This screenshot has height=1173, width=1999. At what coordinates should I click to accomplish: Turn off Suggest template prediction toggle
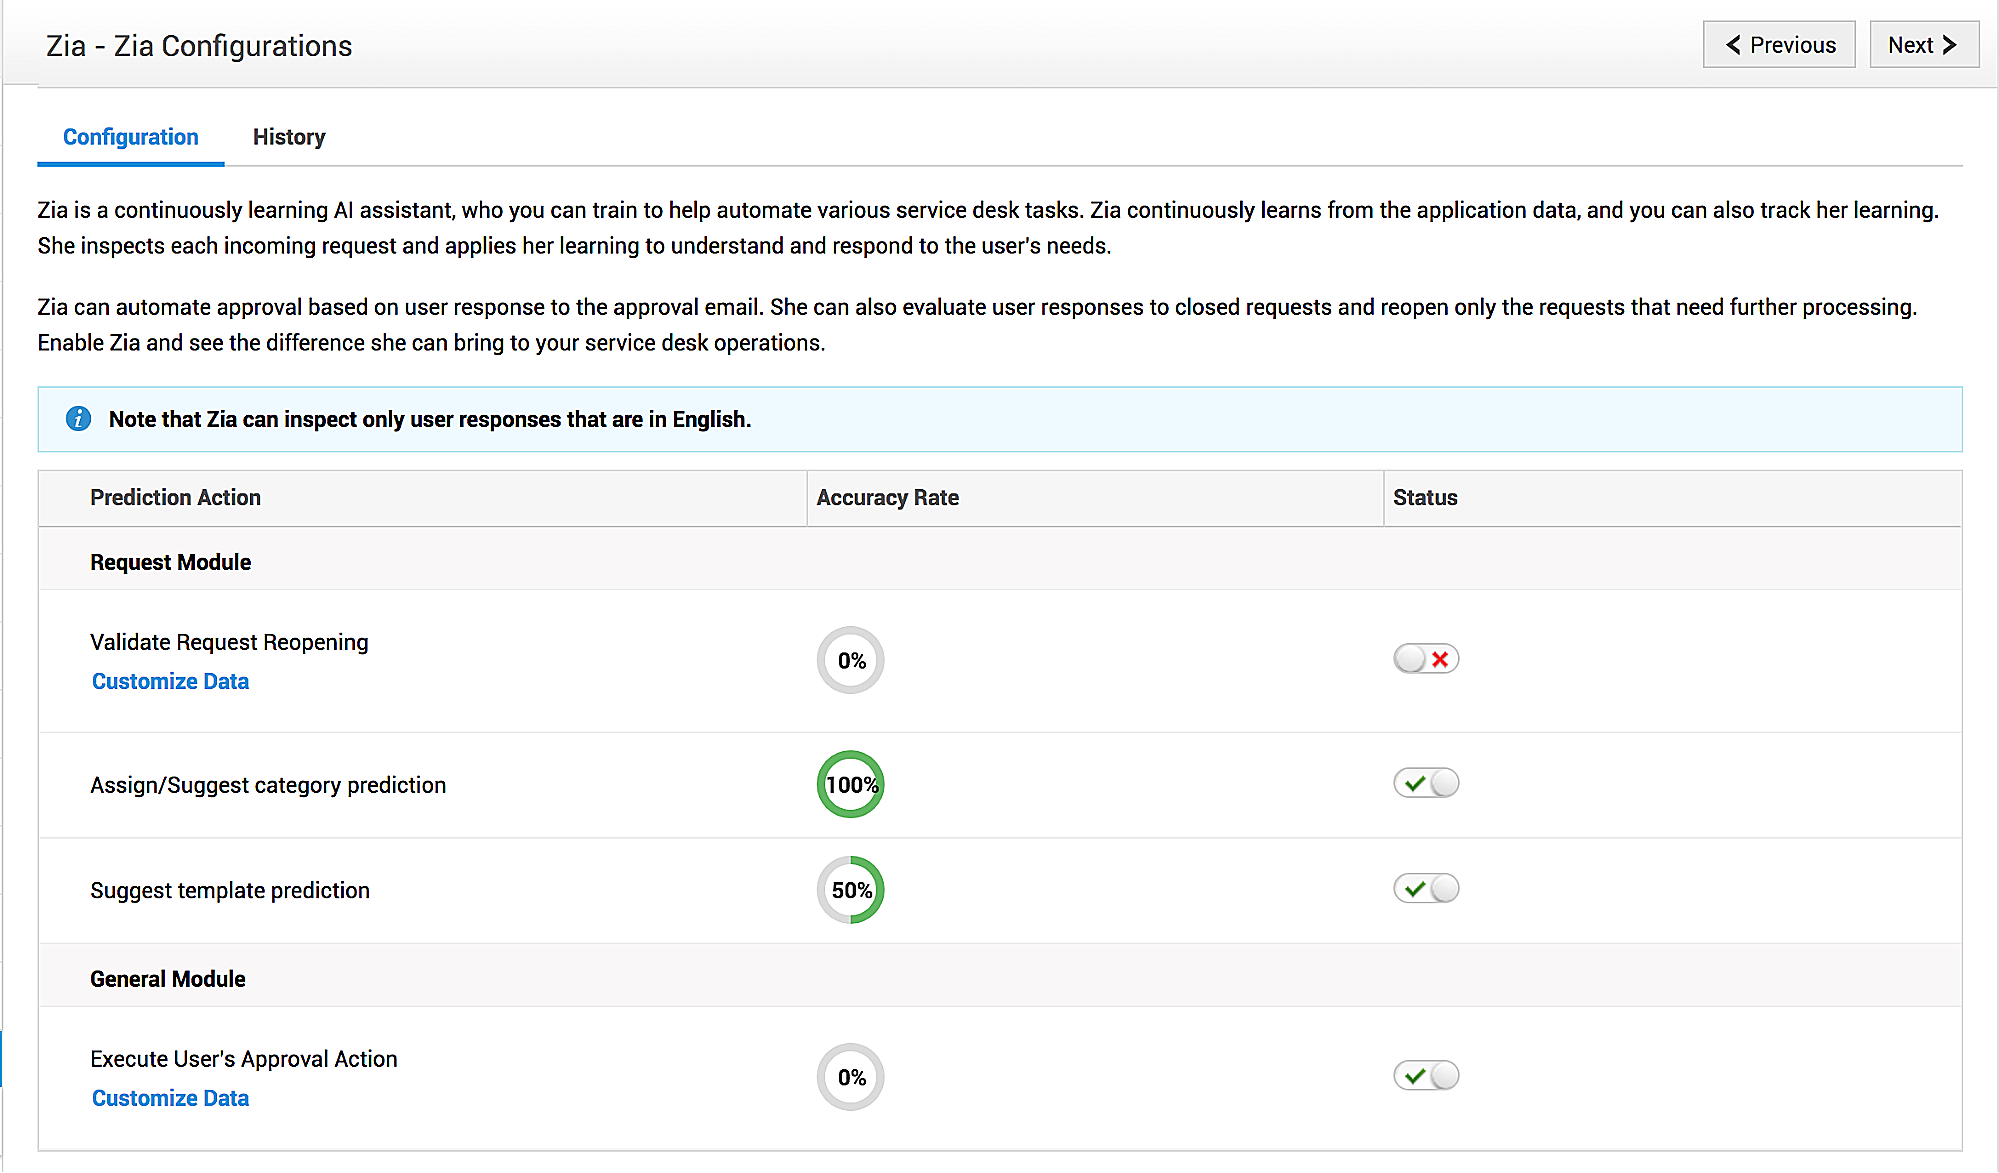[1426, 888]
